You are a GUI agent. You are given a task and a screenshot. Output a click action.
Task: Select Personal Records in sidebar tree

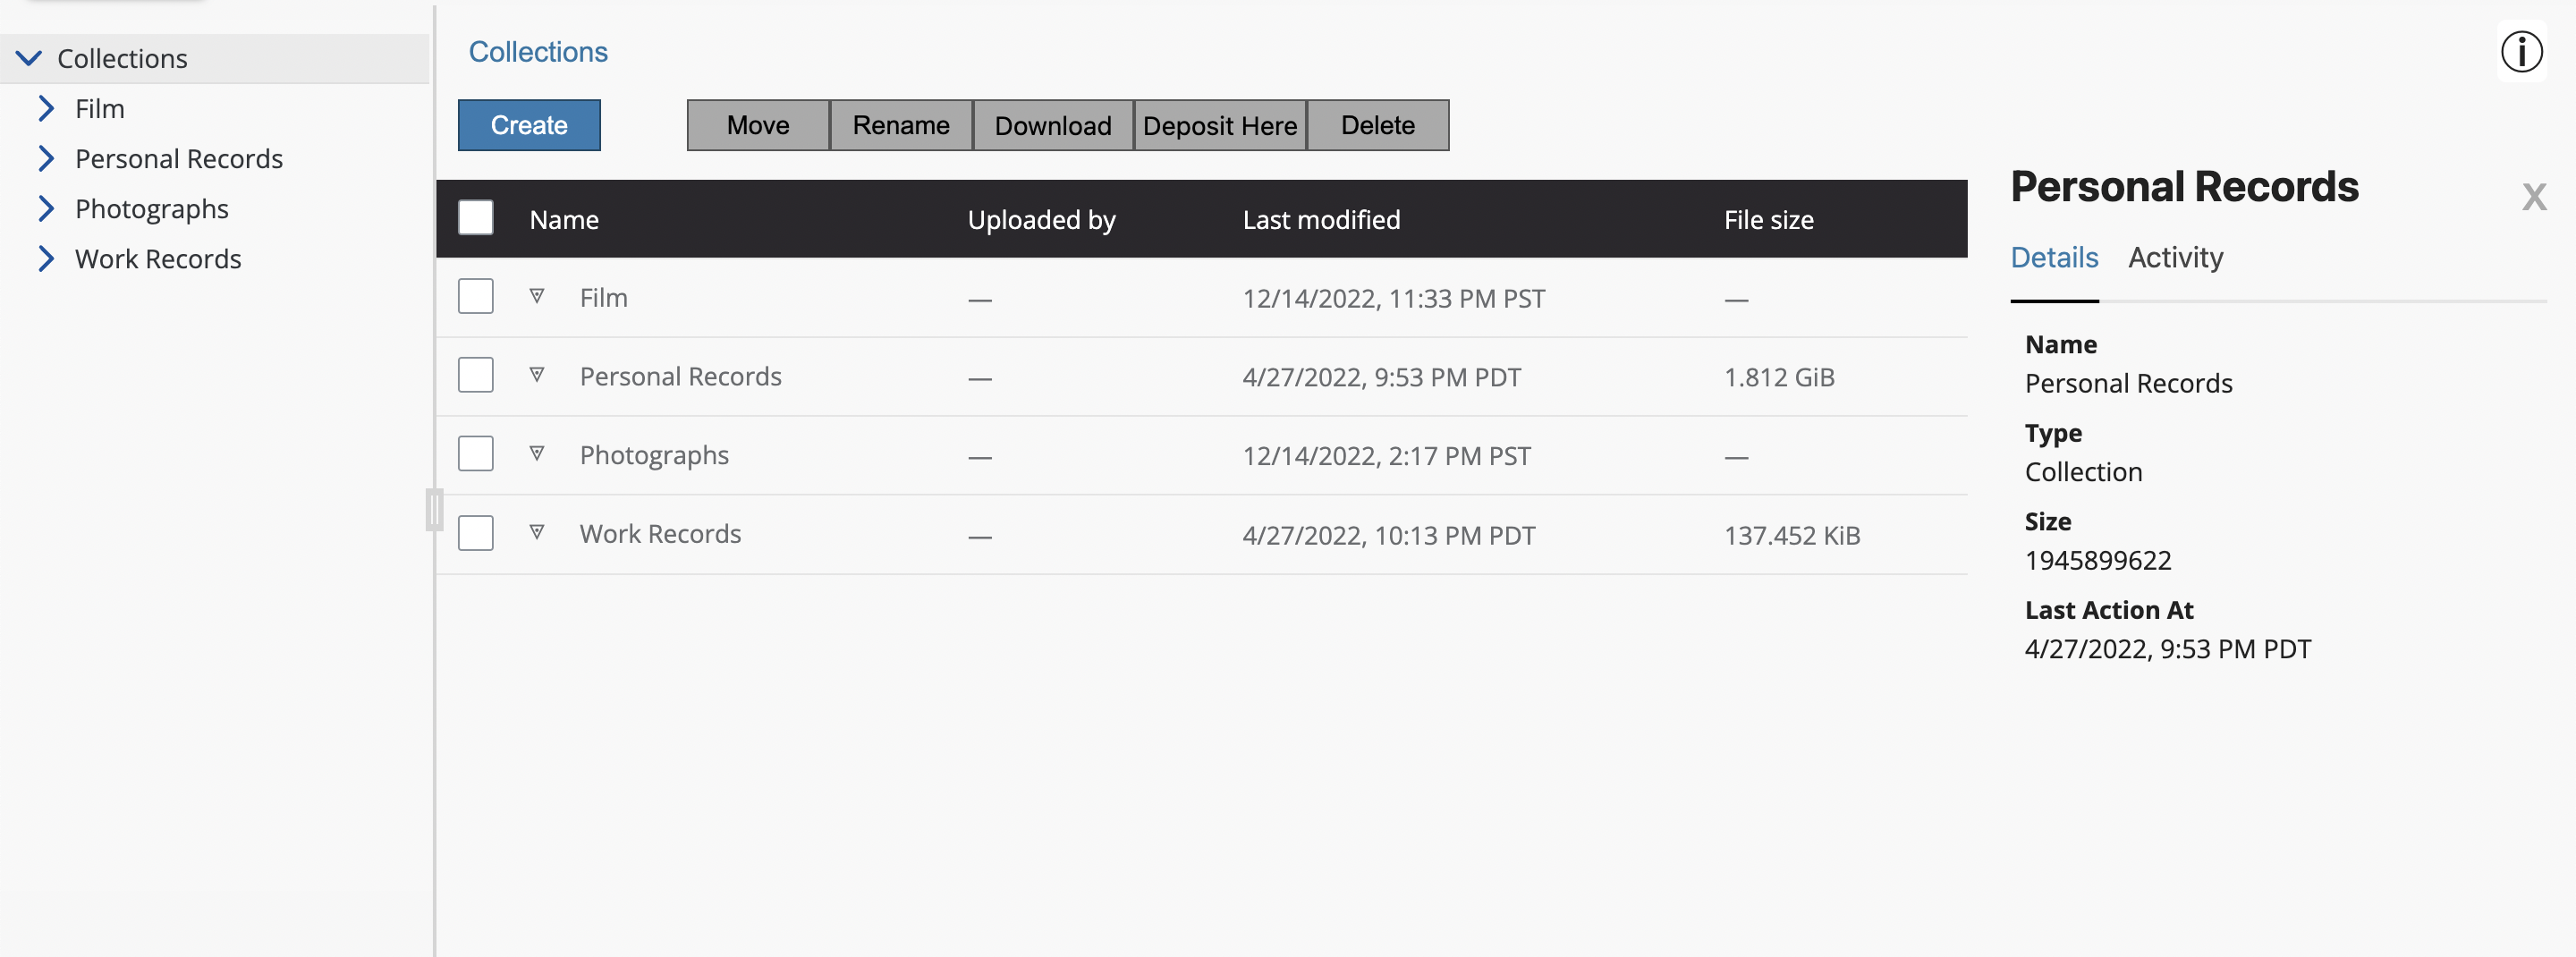(179, 159)
